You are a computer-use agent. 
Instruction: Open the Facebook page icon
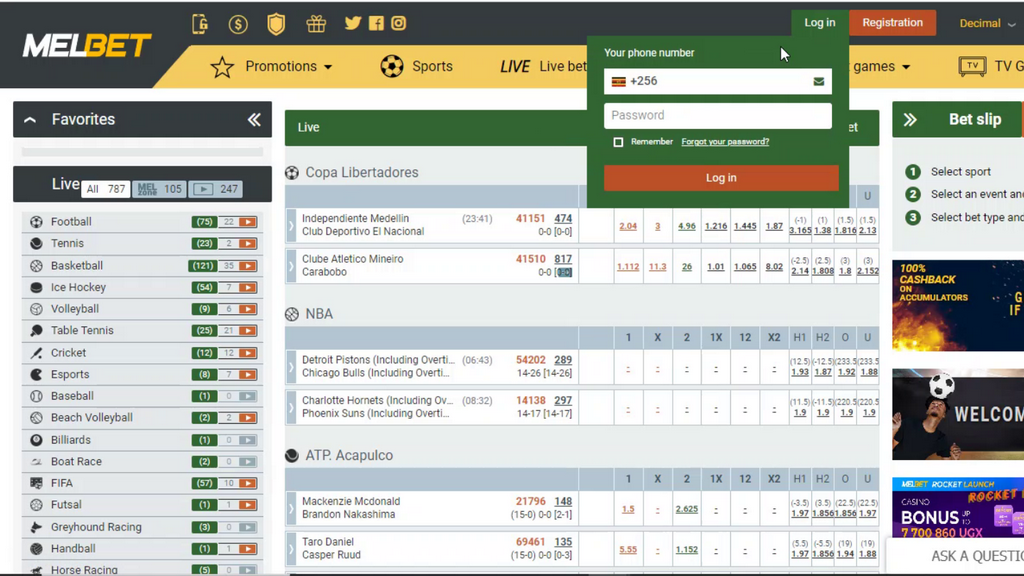(376, 23)
